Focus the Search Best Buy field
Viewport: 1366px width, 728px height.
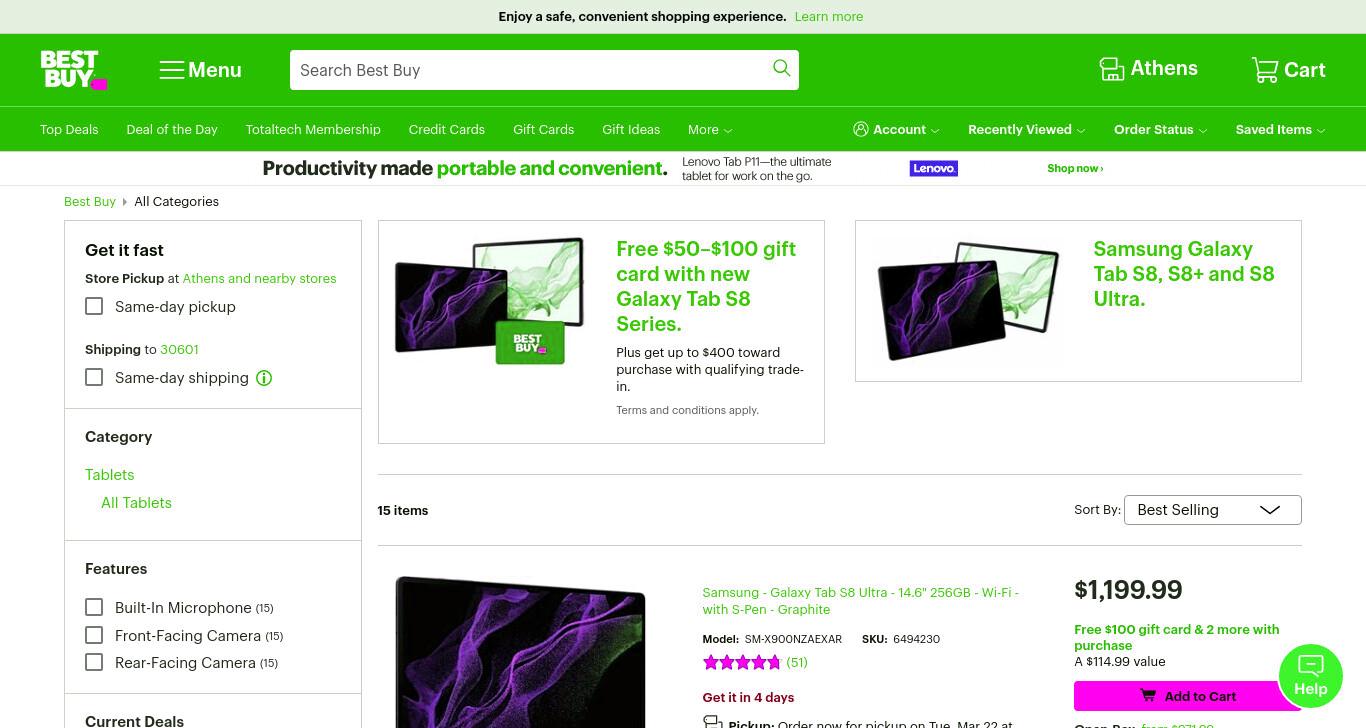click(x=528, y=70)
